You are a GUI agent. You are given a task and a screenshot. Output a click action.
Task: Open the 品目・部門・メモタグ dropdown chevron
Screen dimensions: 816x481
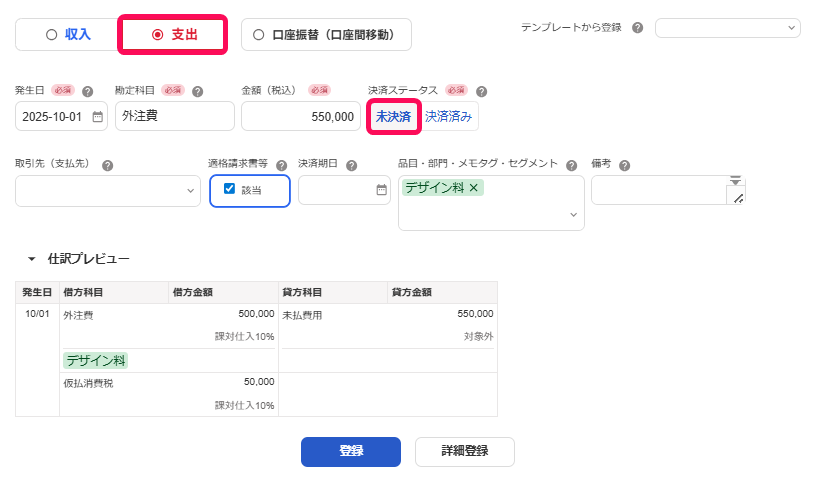click(x=573, y=214)
